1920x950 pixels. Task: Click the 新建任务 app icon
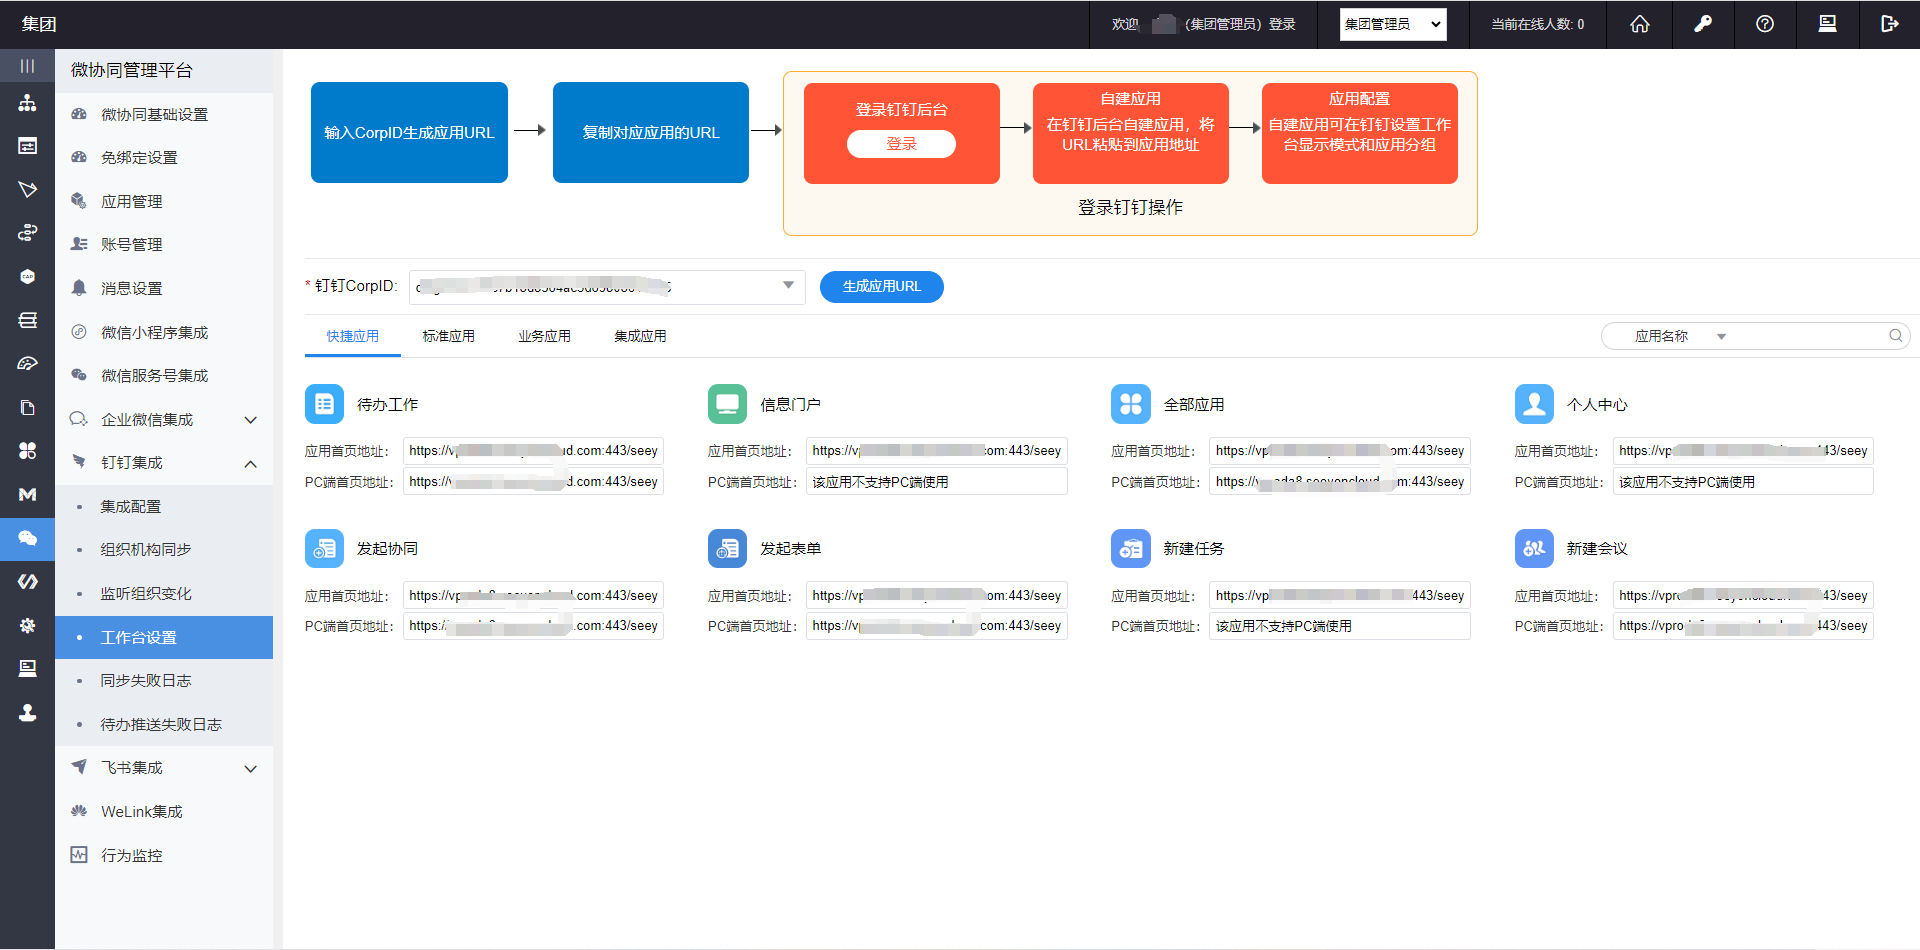click(1130, 548)
